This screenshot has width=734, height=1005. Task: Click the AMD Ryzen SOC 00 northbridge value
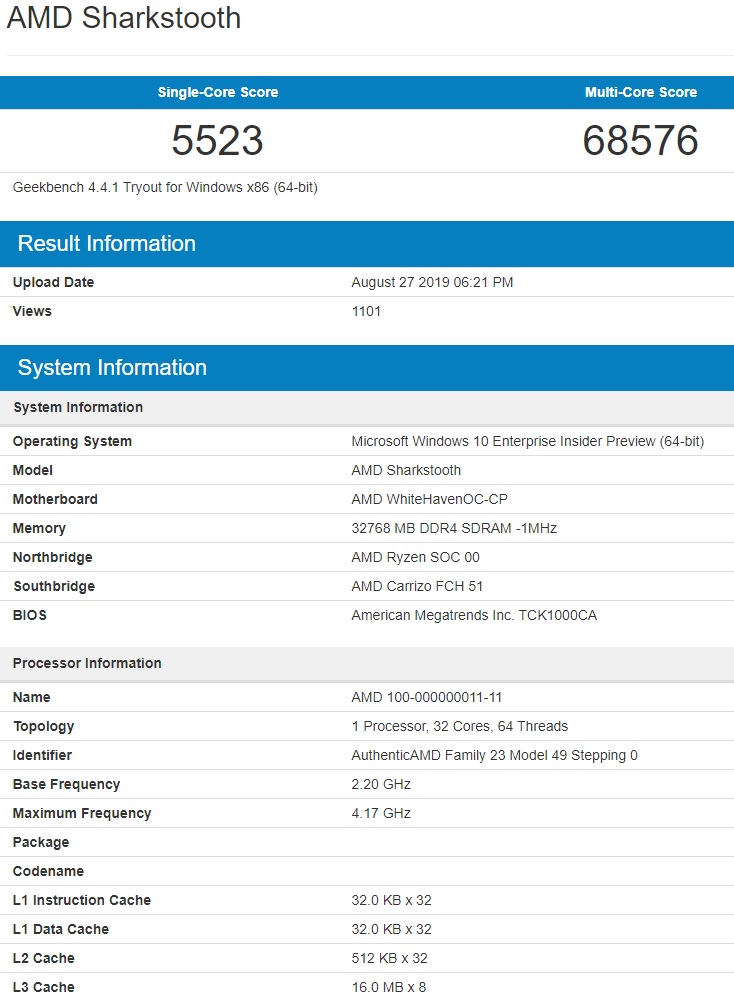tap(415, 557)
